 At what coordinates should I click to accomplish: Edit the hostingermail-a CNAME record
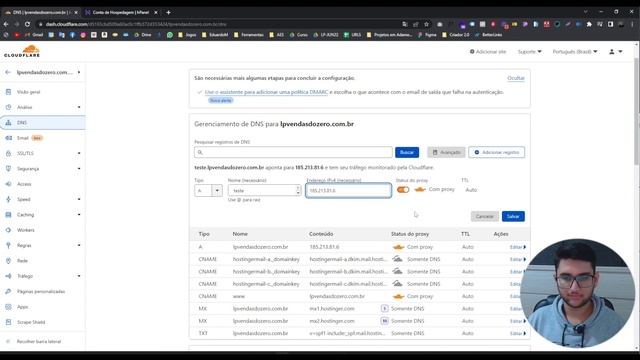(518, 259)
